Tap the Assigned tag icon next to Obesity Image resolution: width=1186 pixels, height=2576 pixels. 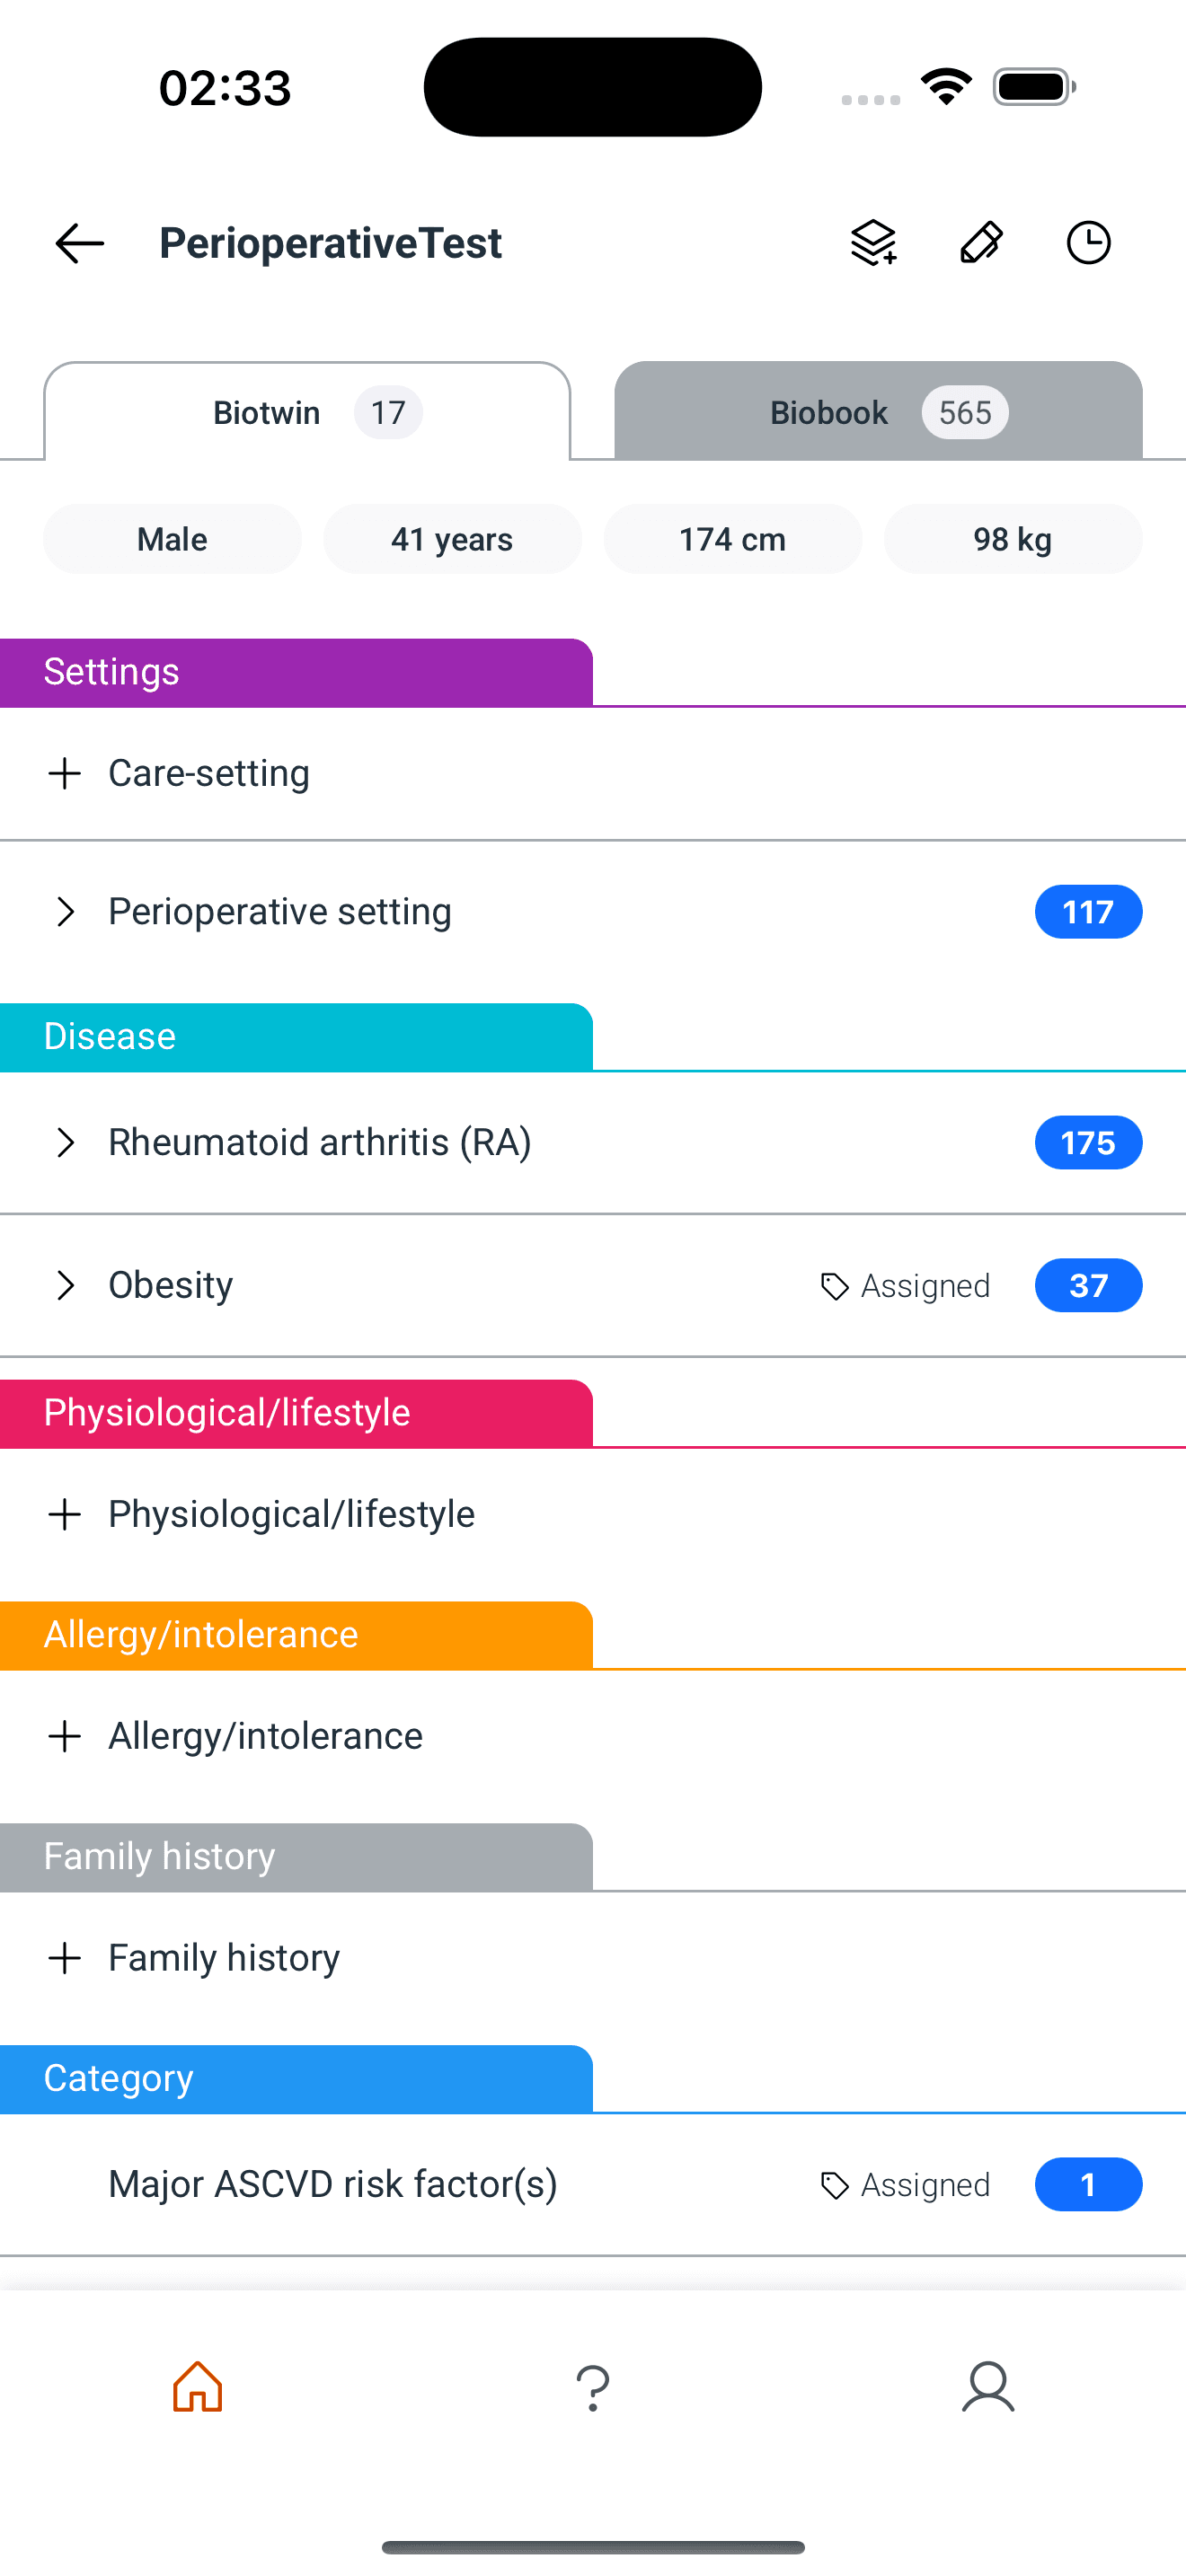[x=834, y=1286]
